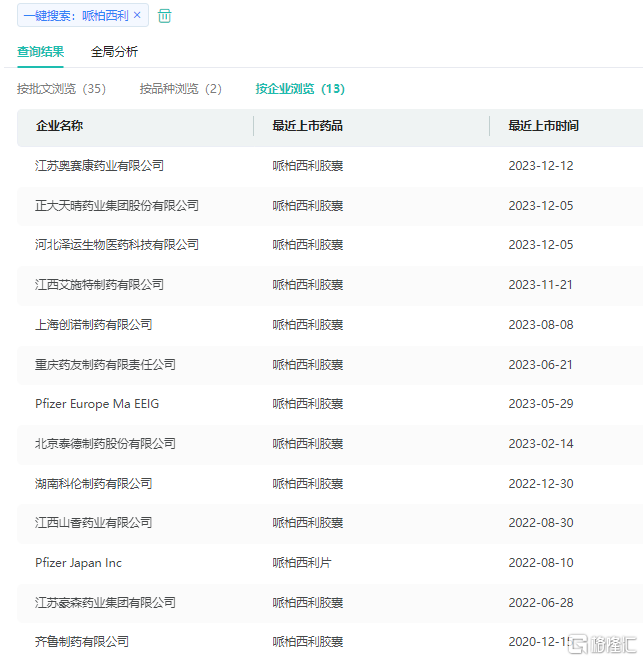Click 哌柏西利片 drug for Pfizer Japan

pos(302,563)
